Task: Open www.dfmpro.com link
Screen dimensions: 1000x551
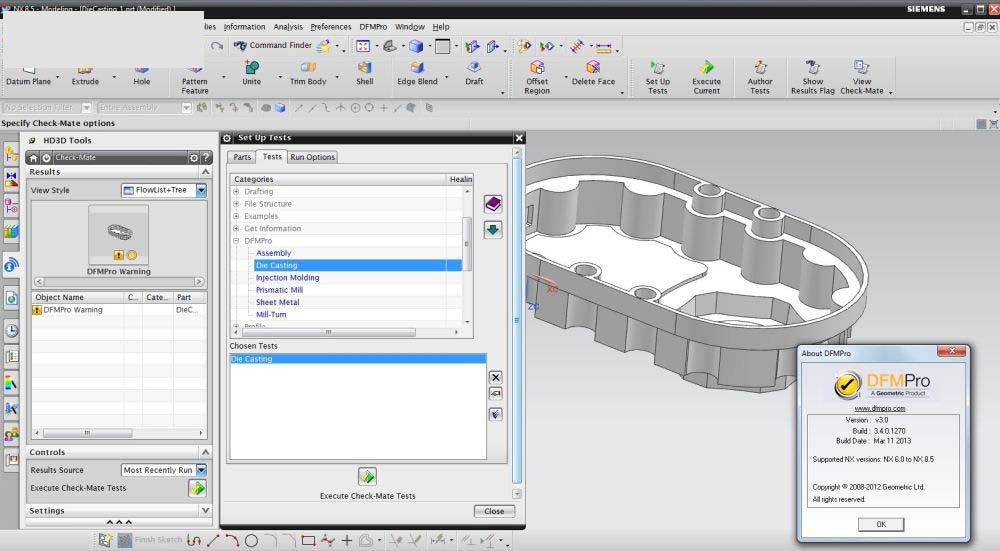Action: click(879, 408)
